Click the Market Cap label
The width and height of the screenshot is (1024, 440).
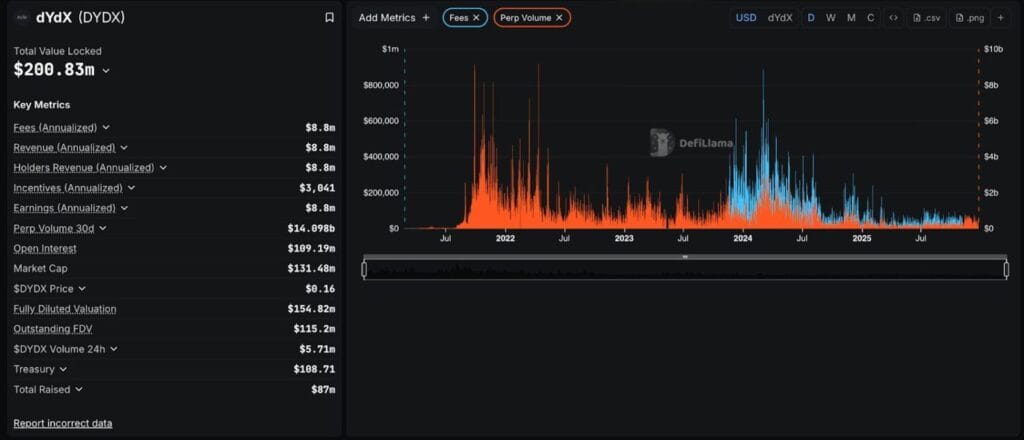(x=40, y=268)
